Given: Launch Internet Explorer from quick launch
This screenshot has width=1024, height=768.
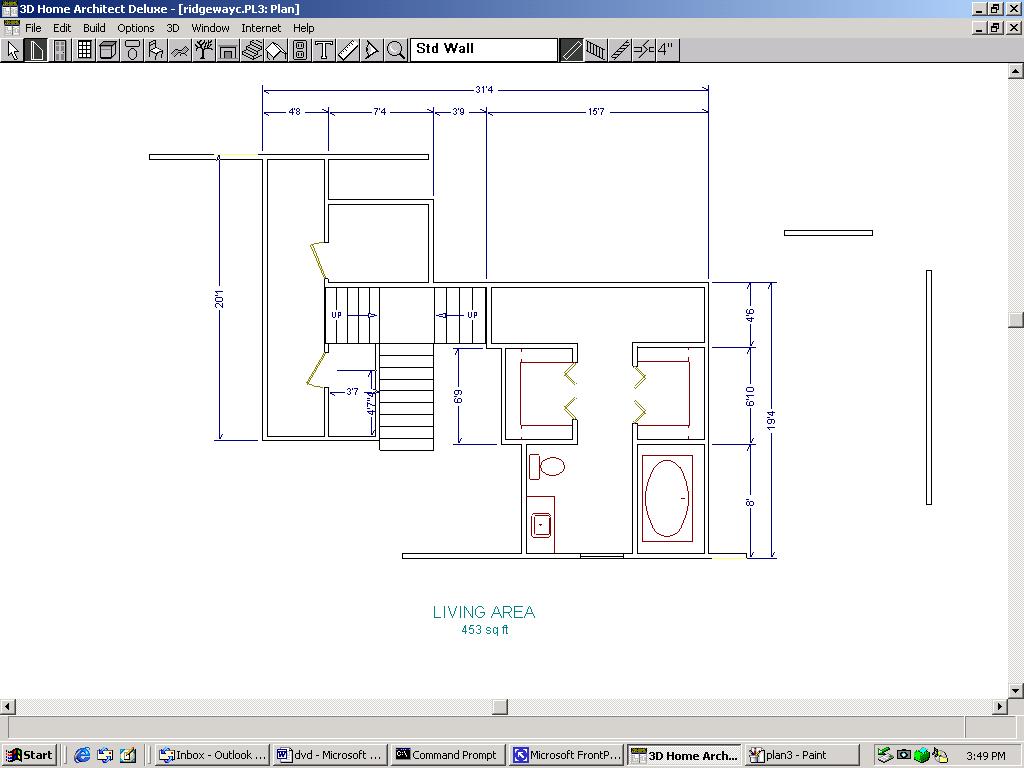Looking at the screenshot, I should [x=82, y=756].
